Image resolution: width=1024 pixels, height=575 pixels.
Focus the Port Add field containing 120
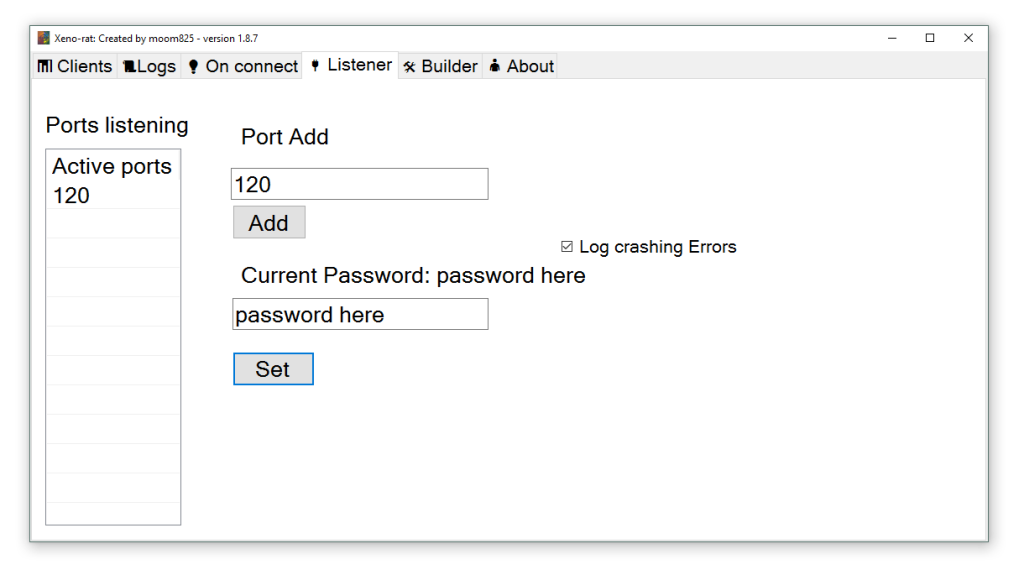(359, 184)
